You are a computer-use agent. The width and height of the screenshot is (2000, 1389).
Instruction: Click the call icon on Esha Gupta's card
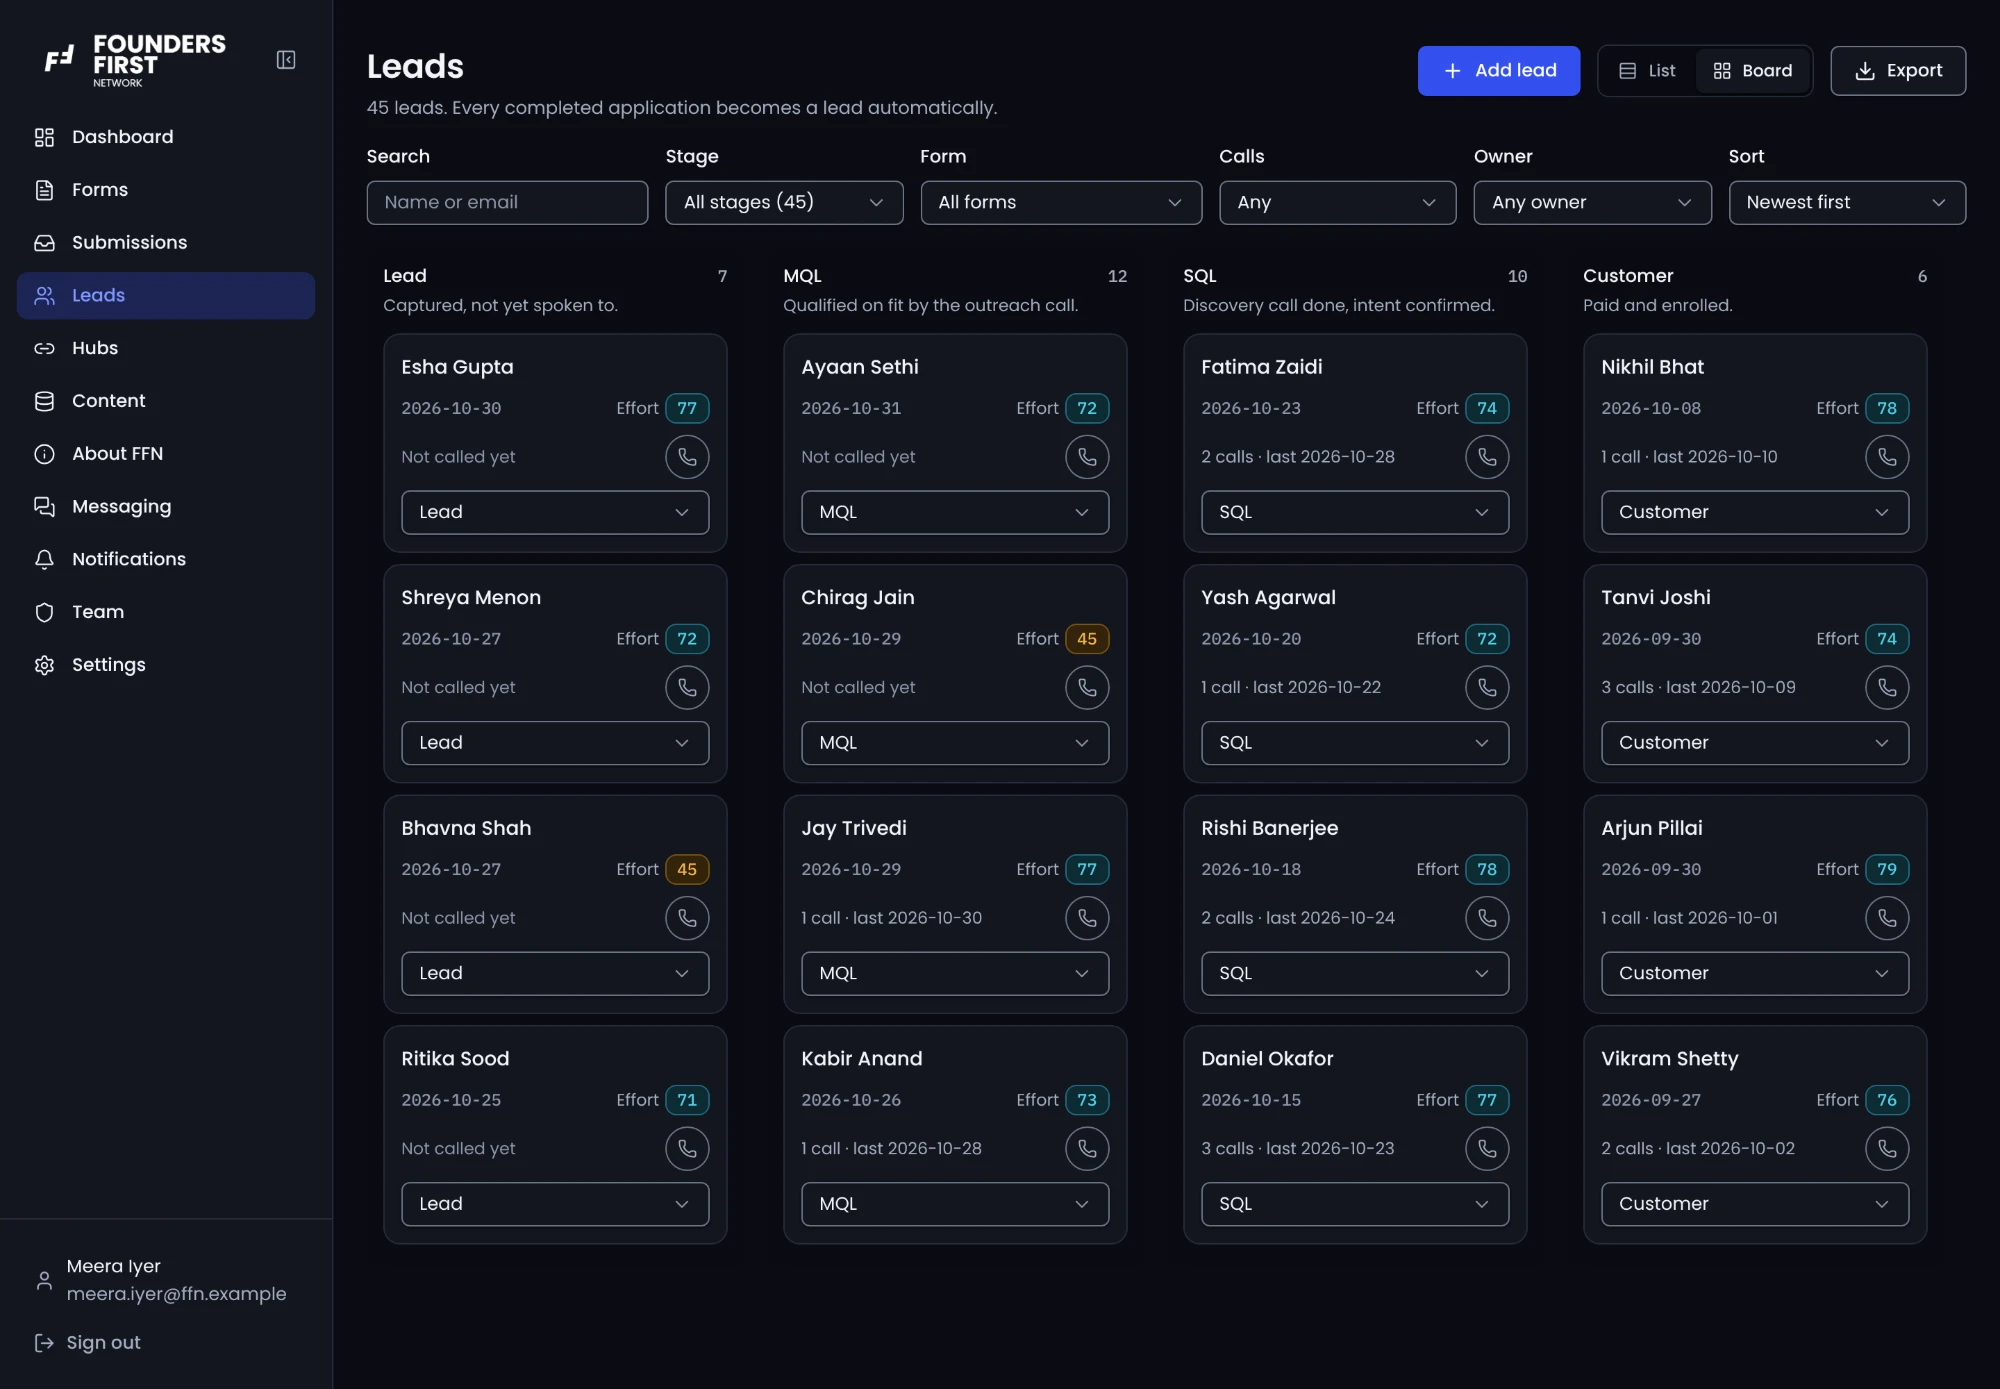tap(687, 457)
